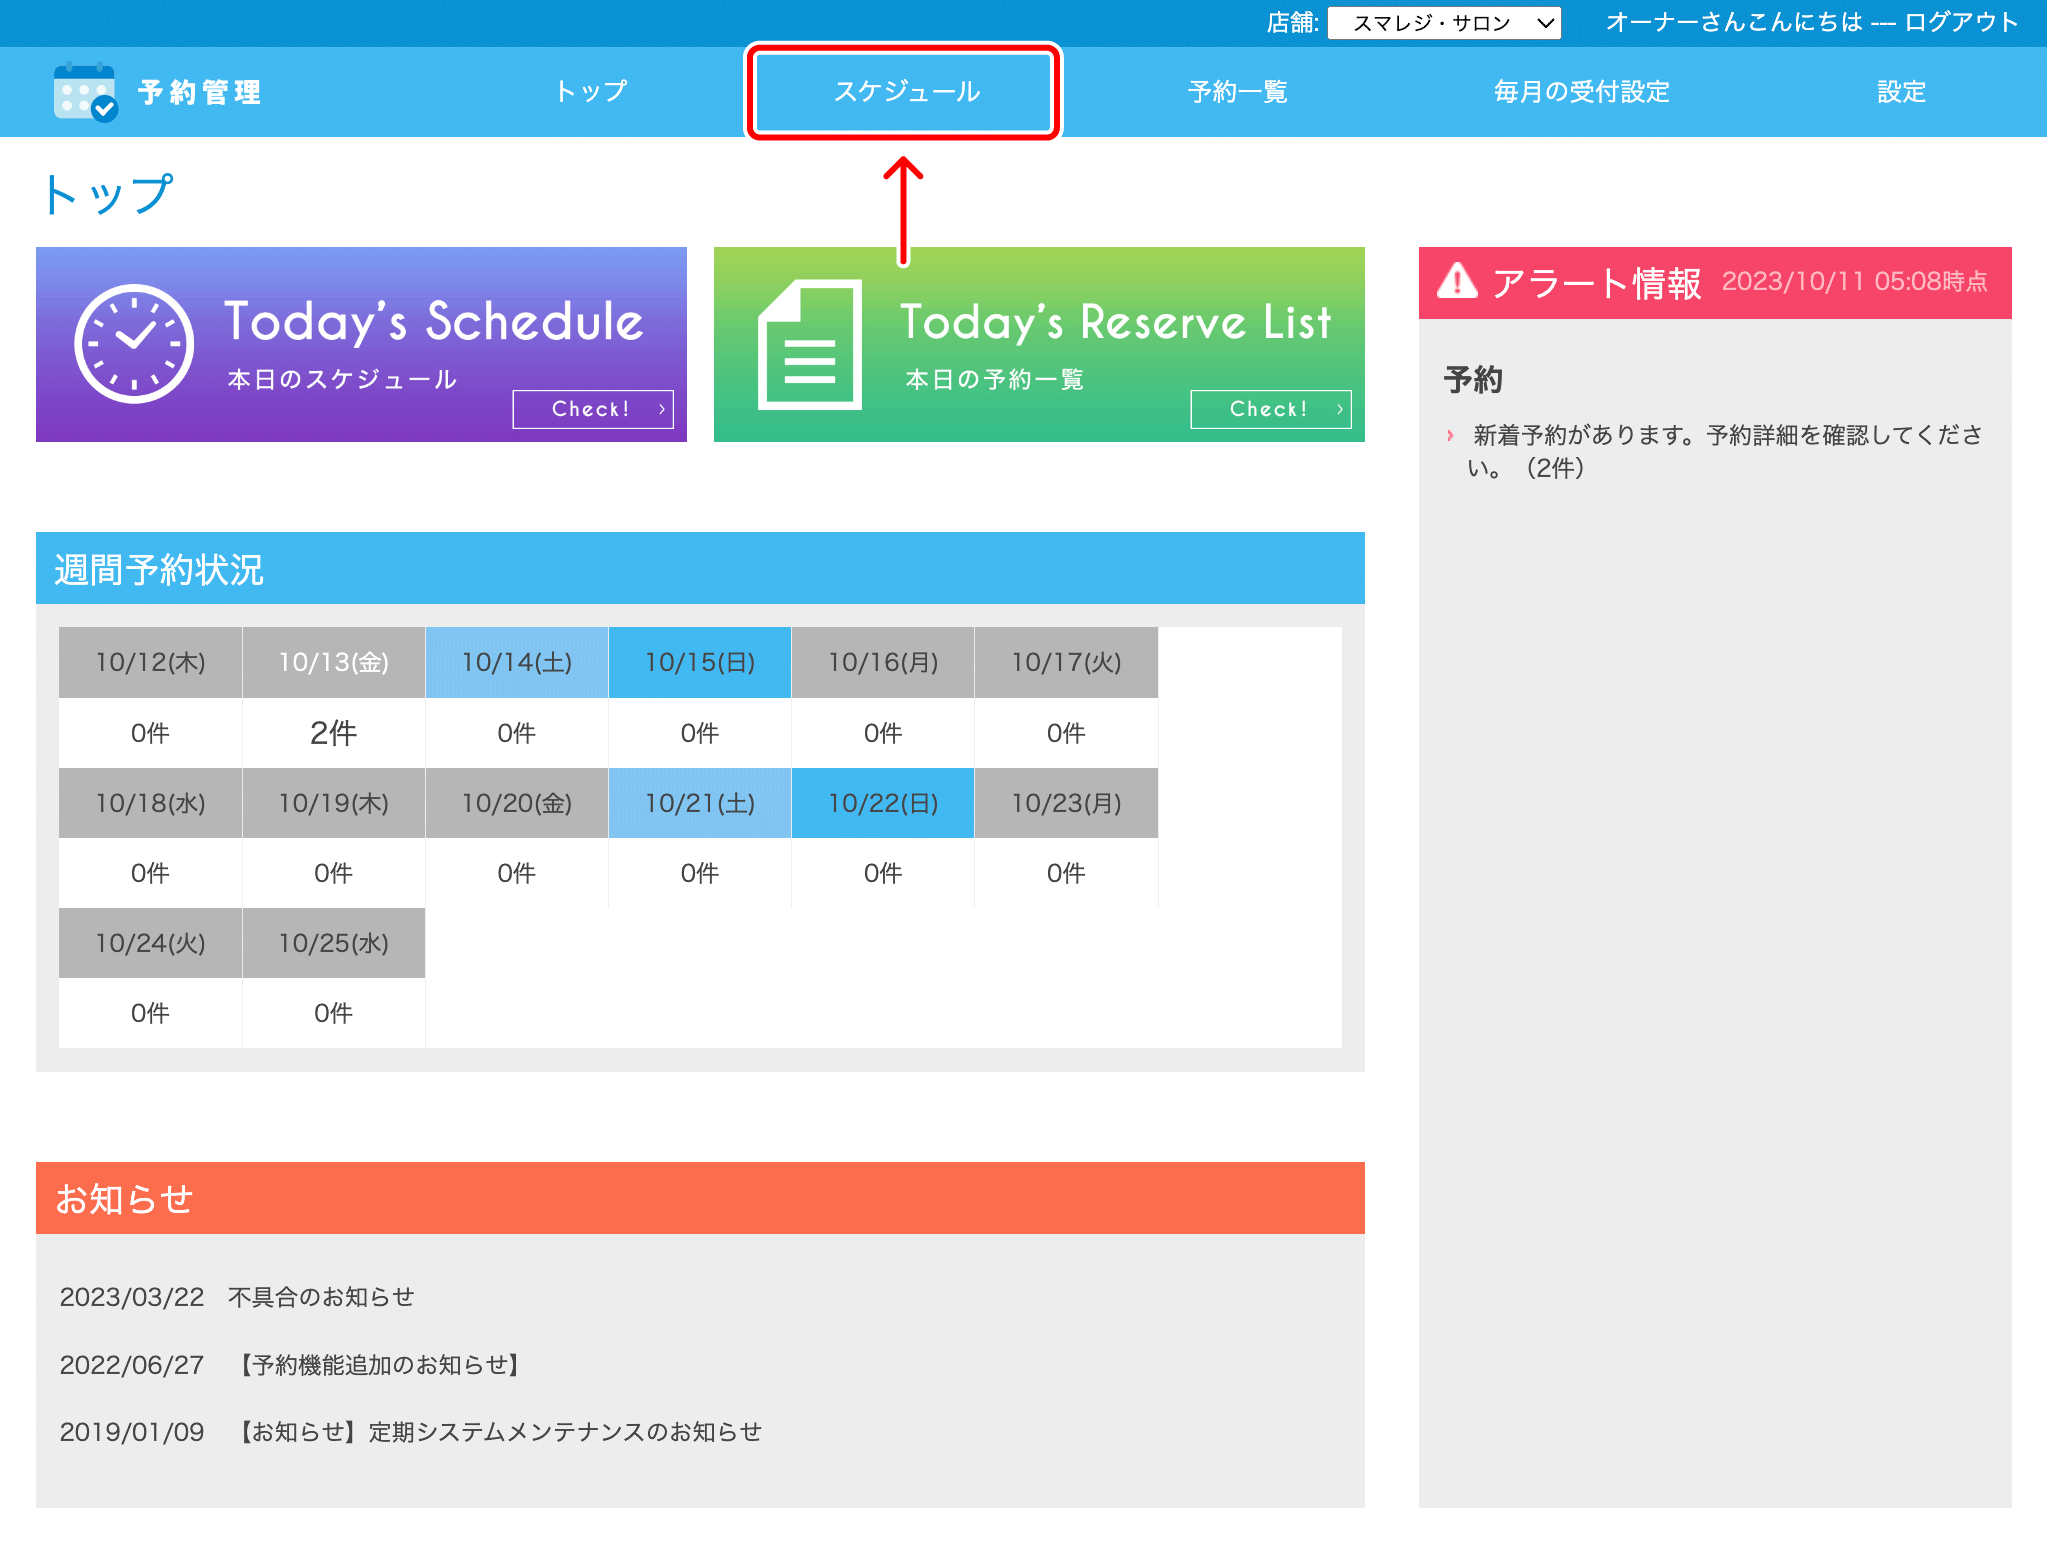This screenshot has width=2047, height=1550.
Task: Click the 予約管理 calendar logo icon
Action: tap(86, 92)
